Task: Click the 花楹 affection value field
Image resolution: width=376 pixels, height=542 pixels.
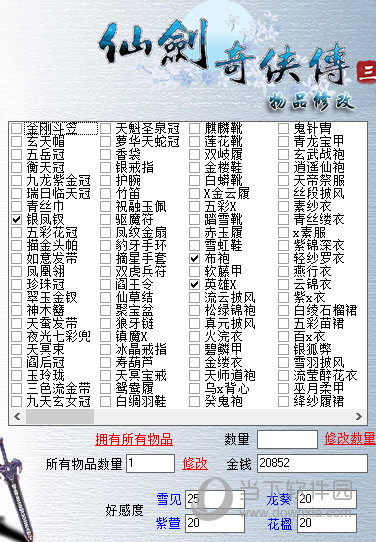Action: click(327, 523)
